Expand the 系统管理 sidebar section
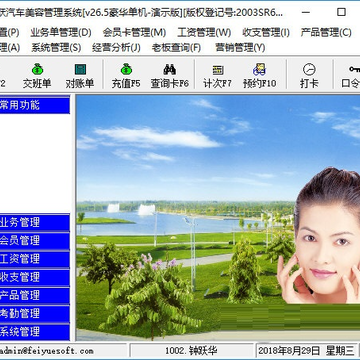360x360 pixels. [35, 332]
